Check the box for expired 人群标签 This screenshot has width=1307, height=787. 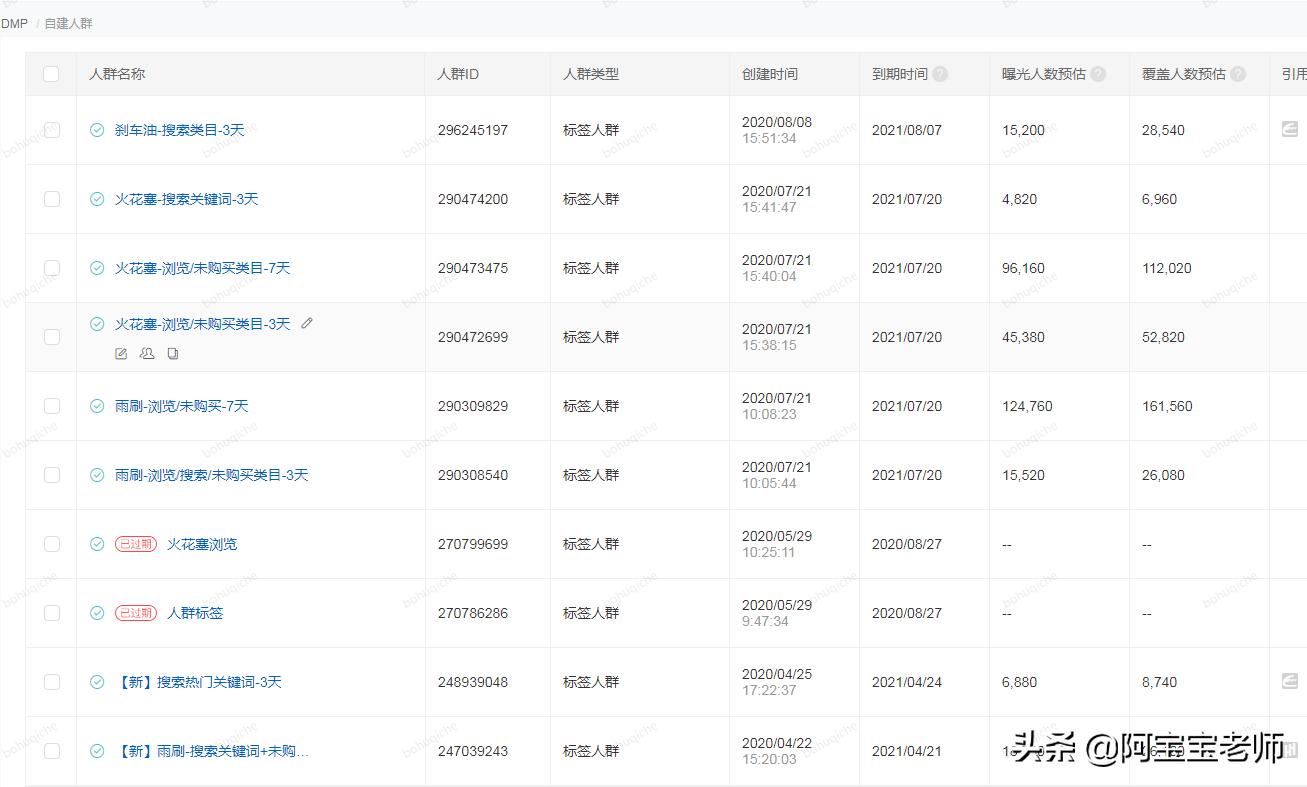coord(51,613)
